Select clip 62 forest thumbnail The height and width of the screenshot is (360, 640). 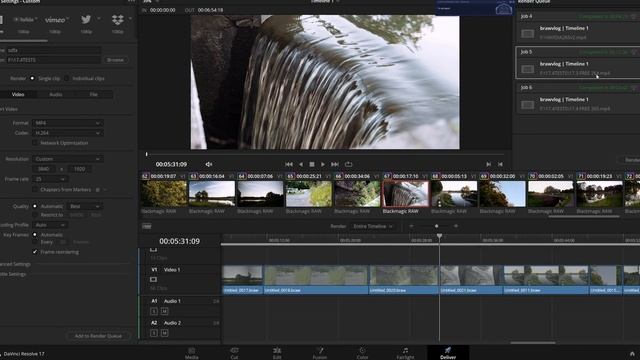pos(164,194)
